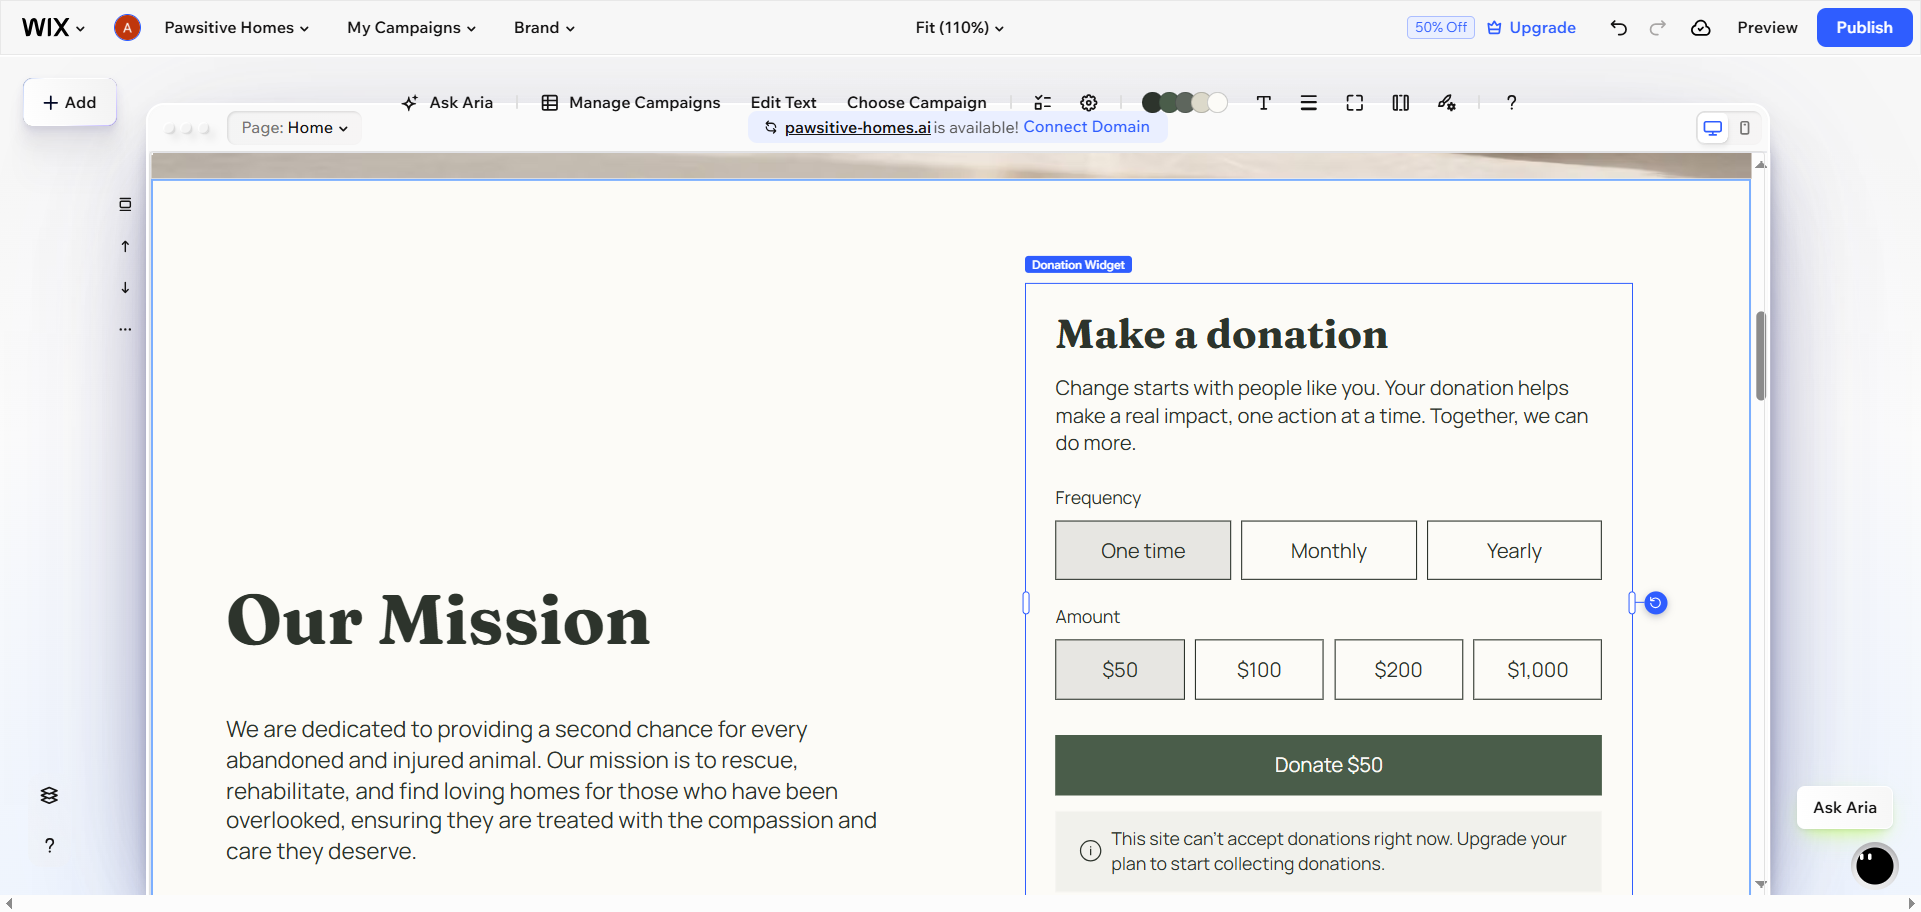The width and height of the screenshot is (1921, 912).
Task: Click the section layout icon in left rail
Action: coord(125,204)
